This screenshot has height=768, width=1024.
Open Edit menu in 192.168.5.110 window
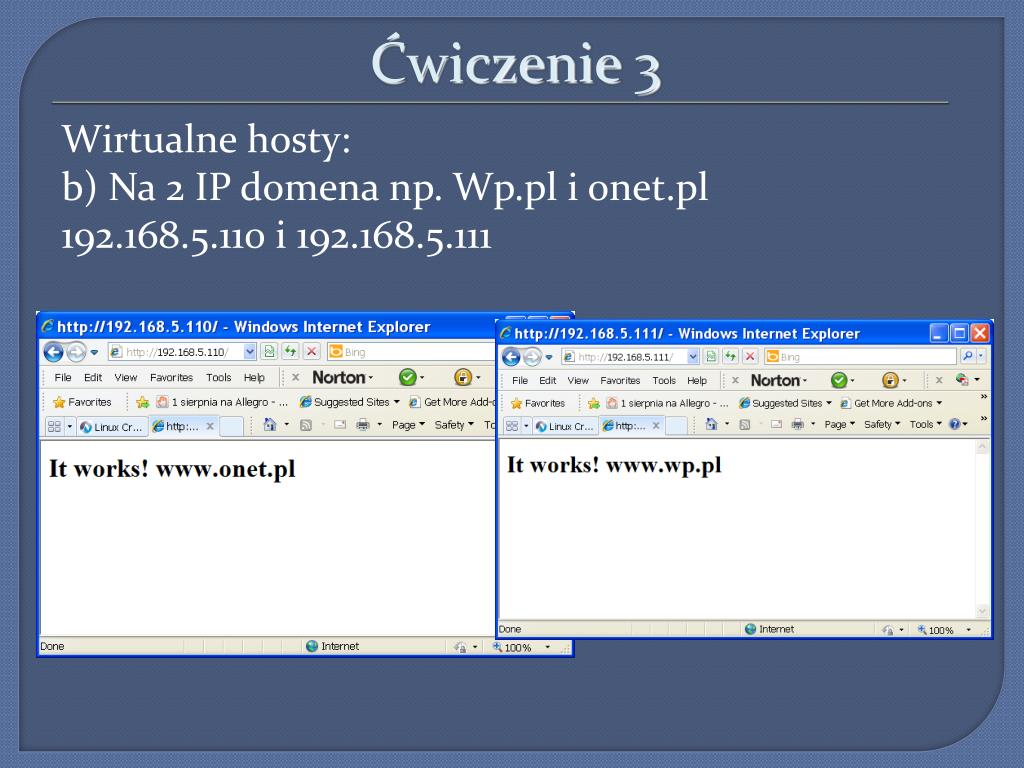[93, 377]
